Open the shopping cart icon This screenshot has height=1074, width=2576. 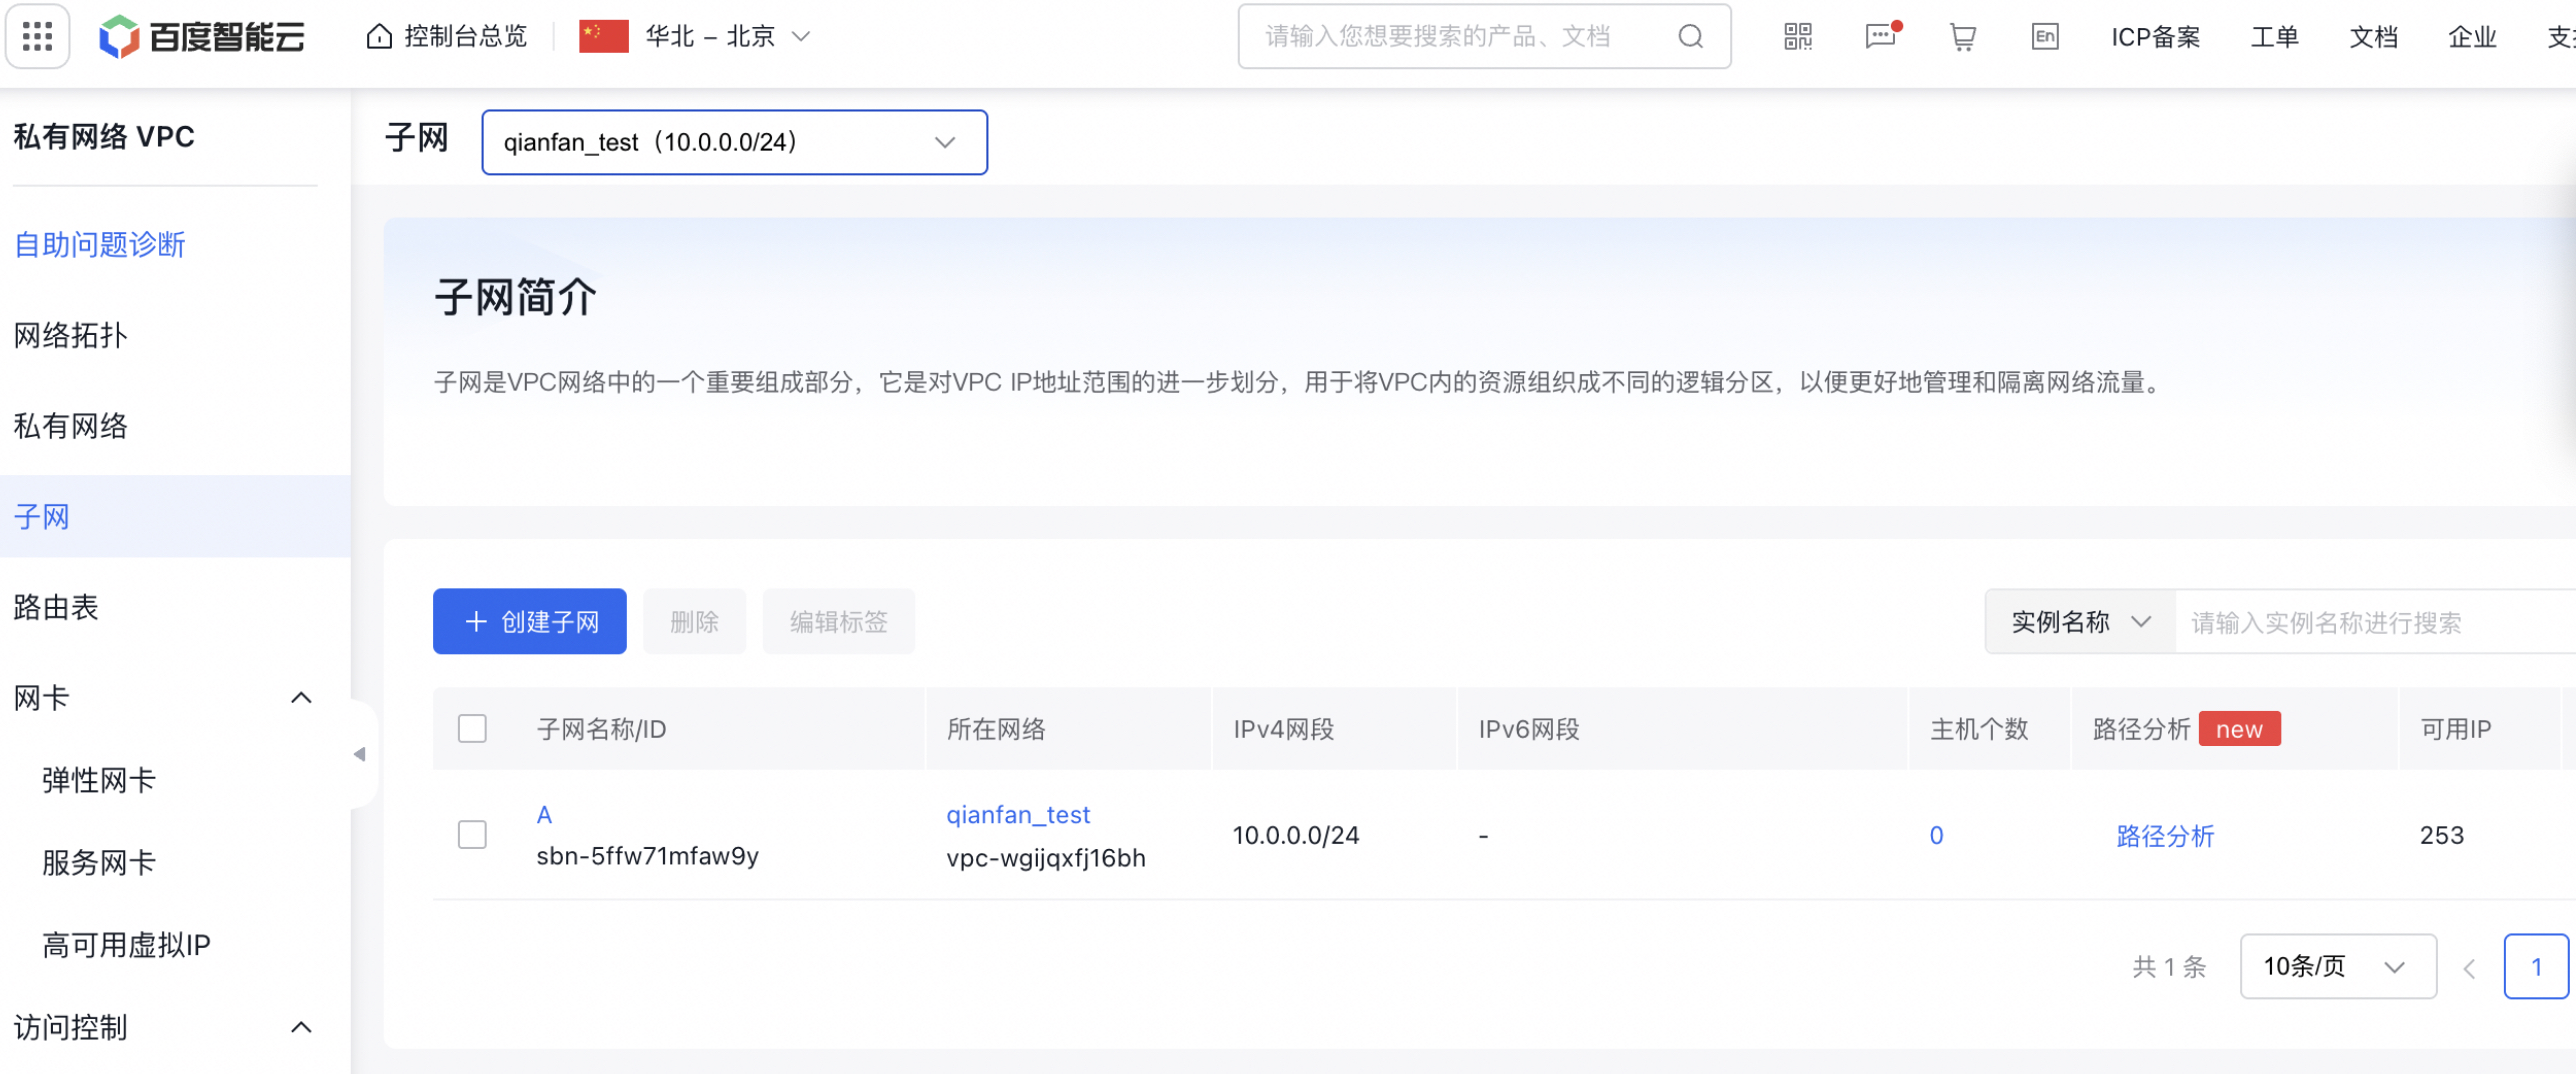click(1962, 37)
